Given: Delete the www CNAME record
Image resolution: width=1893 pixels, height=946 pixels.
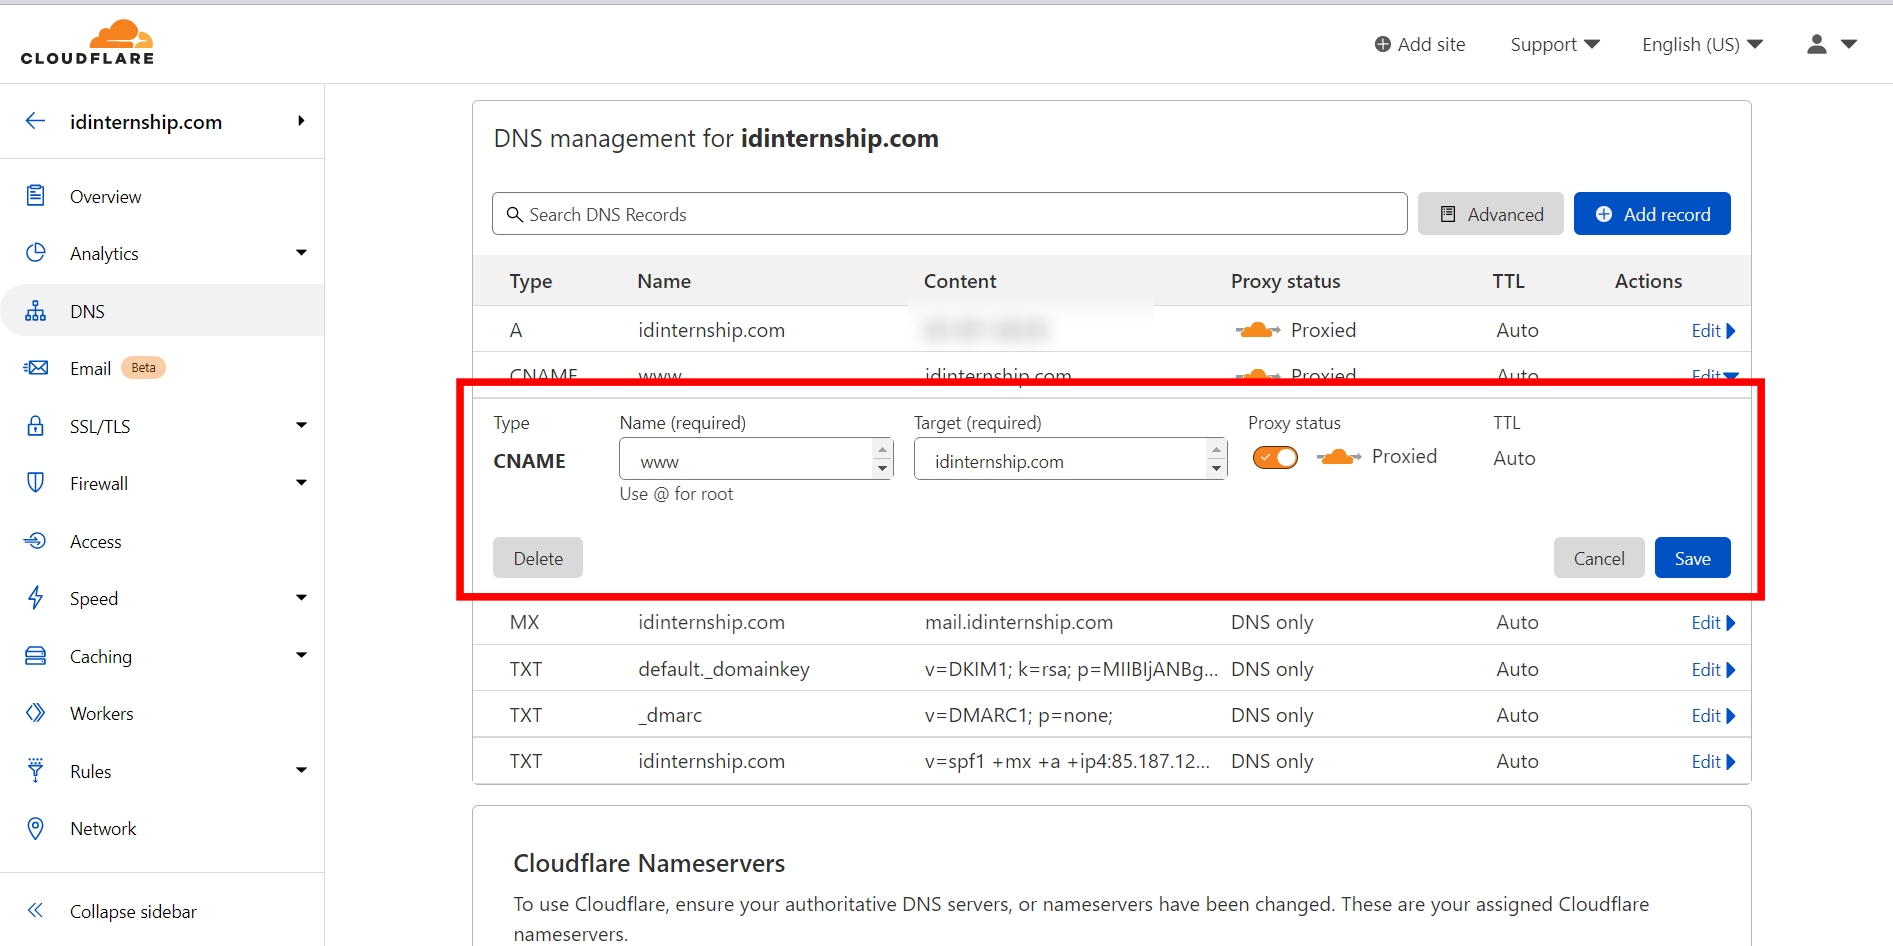Looking at the screenshot, I should (538, 558).
